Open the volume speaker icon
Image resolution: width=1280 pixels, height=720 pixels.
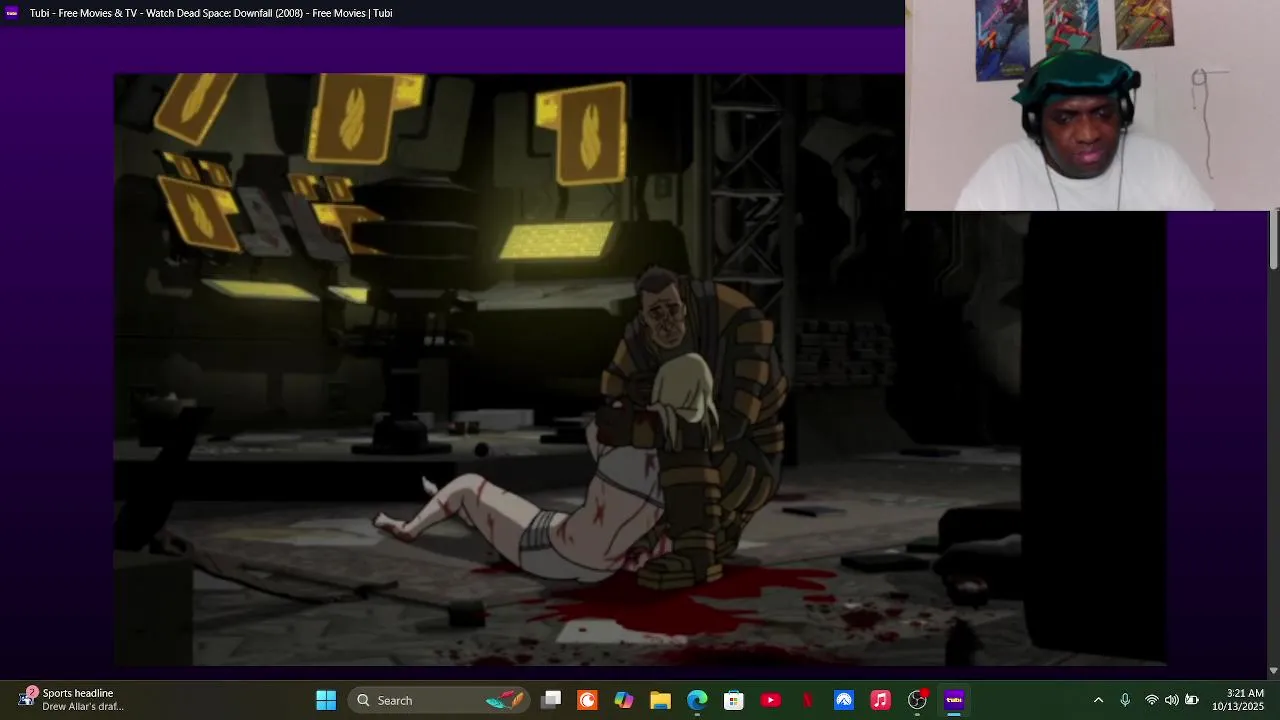(x=1171, y=700)
